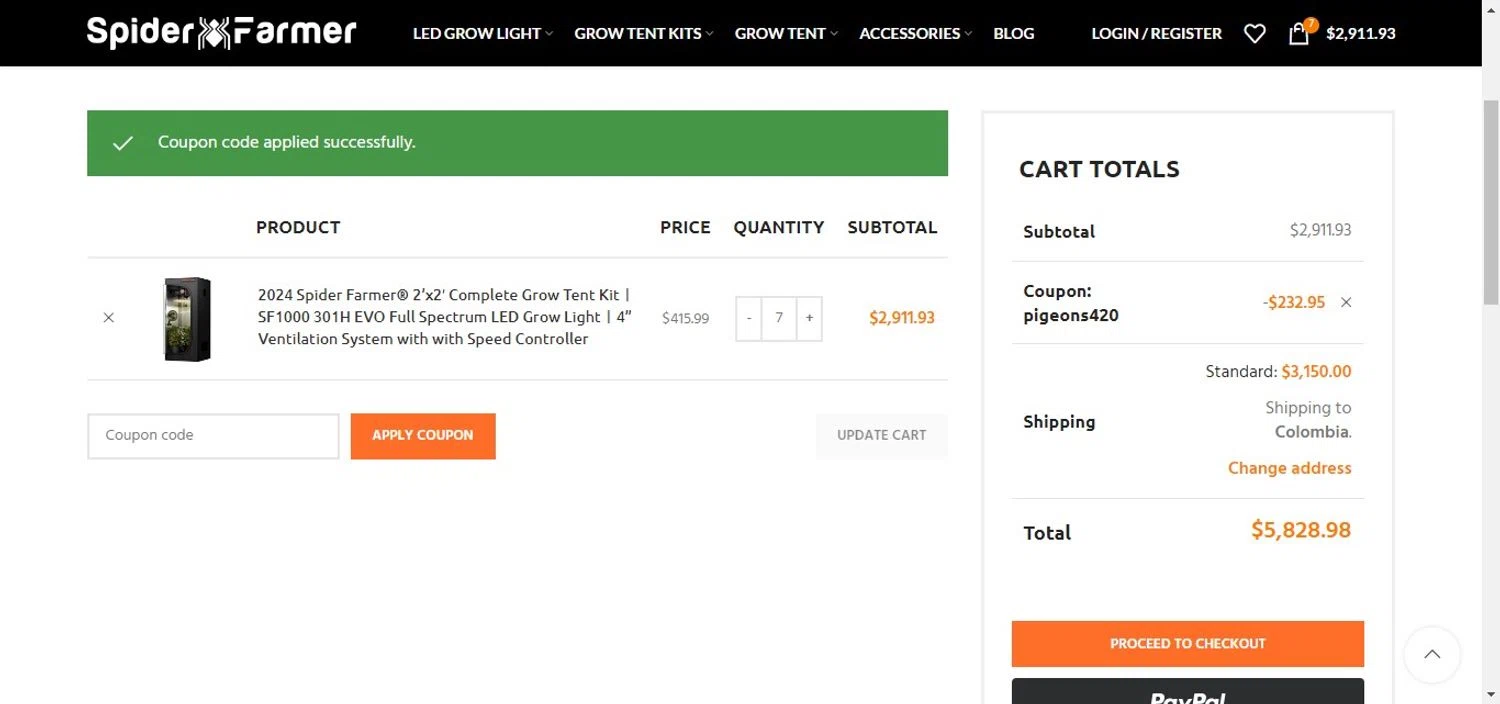Open the Grow Tent menu
Image resolution: width=1500 pixels, height=704 pixels.
point(786,34)
